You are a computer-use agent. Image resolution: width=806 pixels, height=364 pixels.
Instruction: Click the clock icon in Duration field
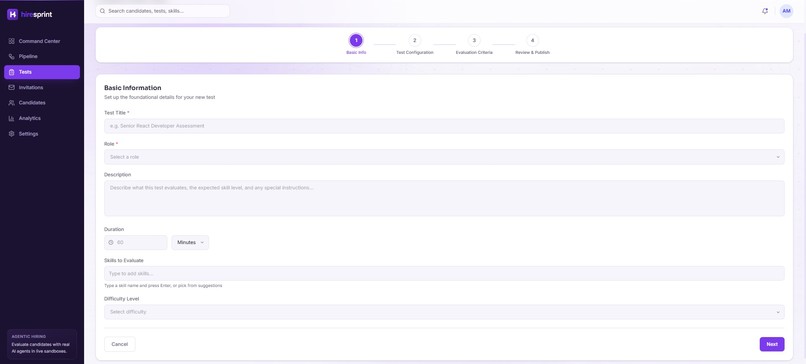coord(111,242)
